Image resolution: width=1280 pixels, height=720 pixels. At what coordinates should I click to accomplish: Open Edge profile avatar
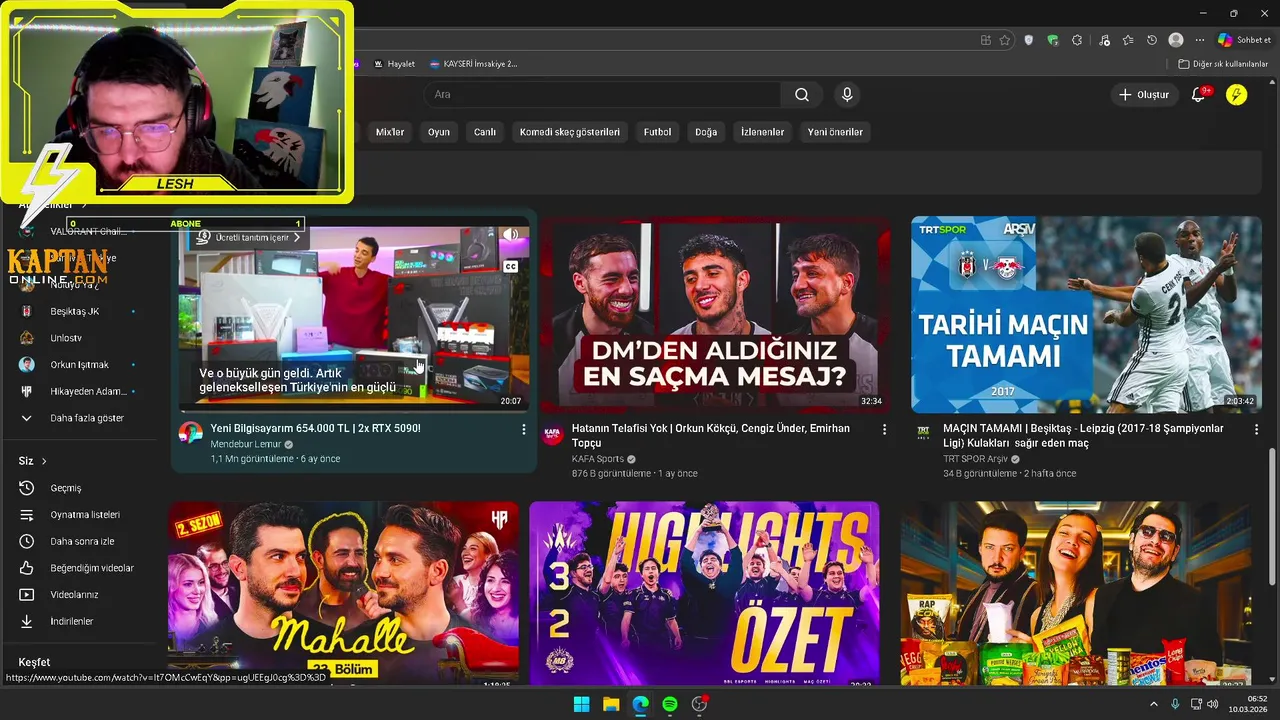(x=1176, y=40)
